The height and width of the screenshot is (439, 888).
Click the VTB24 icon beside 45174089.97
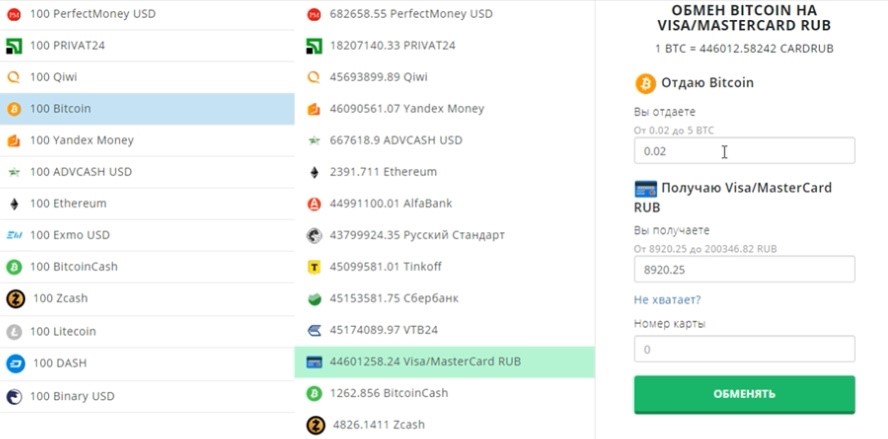314,330
